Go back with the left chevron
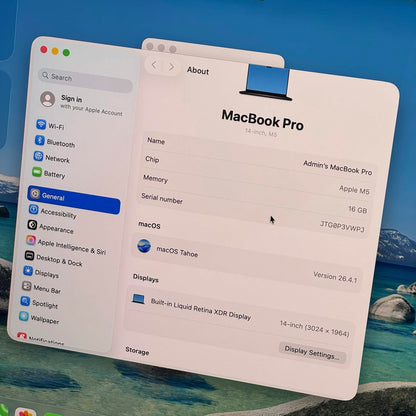416x416 pixels. 154,65
